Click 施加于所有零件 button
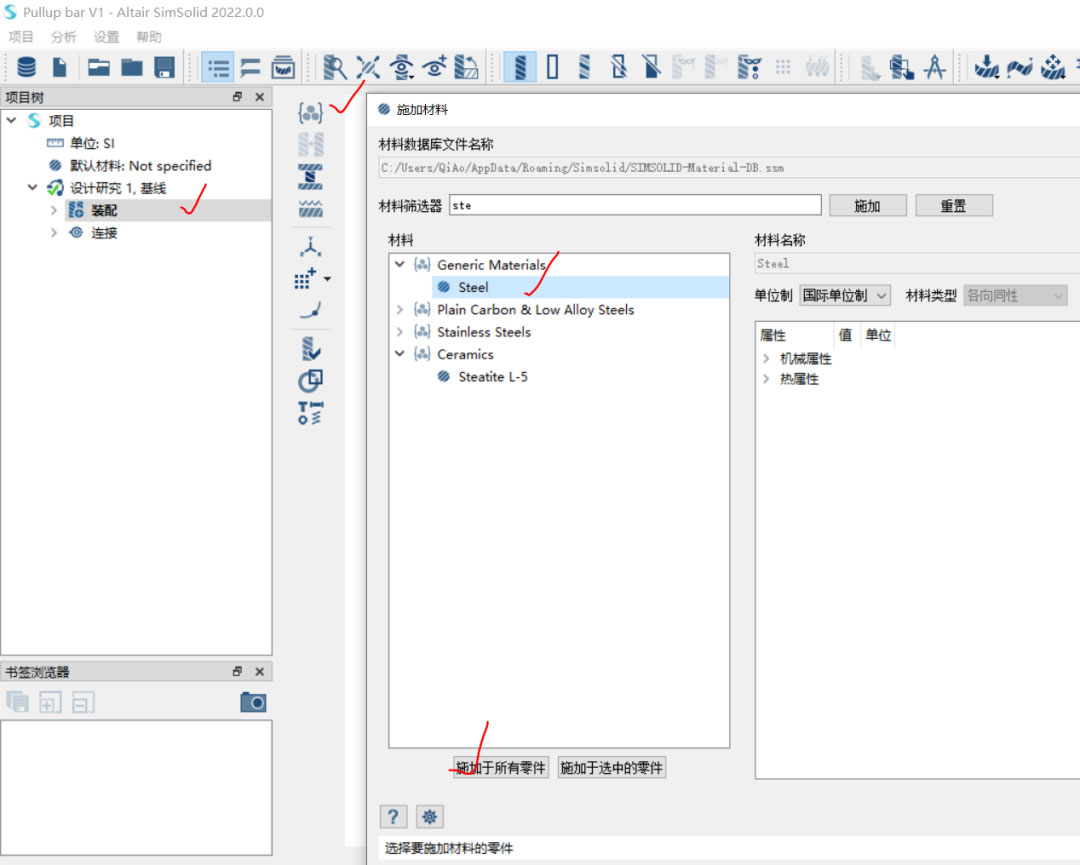1080x865 pixels. pyautogui.click(x=501, y=768)
